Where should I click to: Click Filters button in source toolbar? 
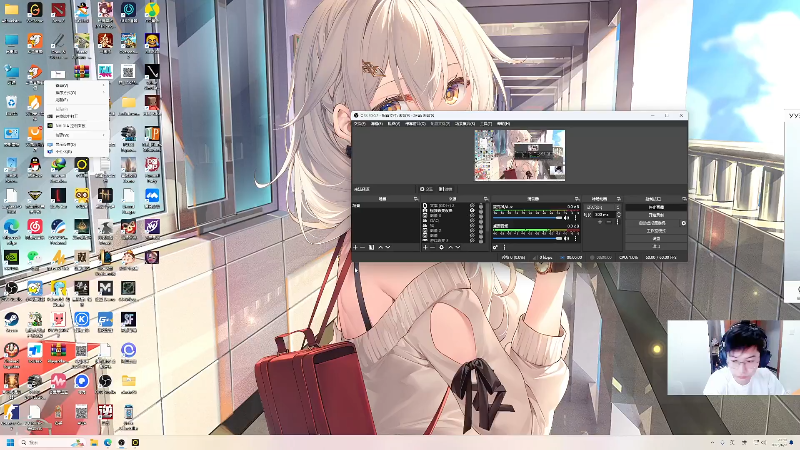pyautogui.click(x=445, y=189)
